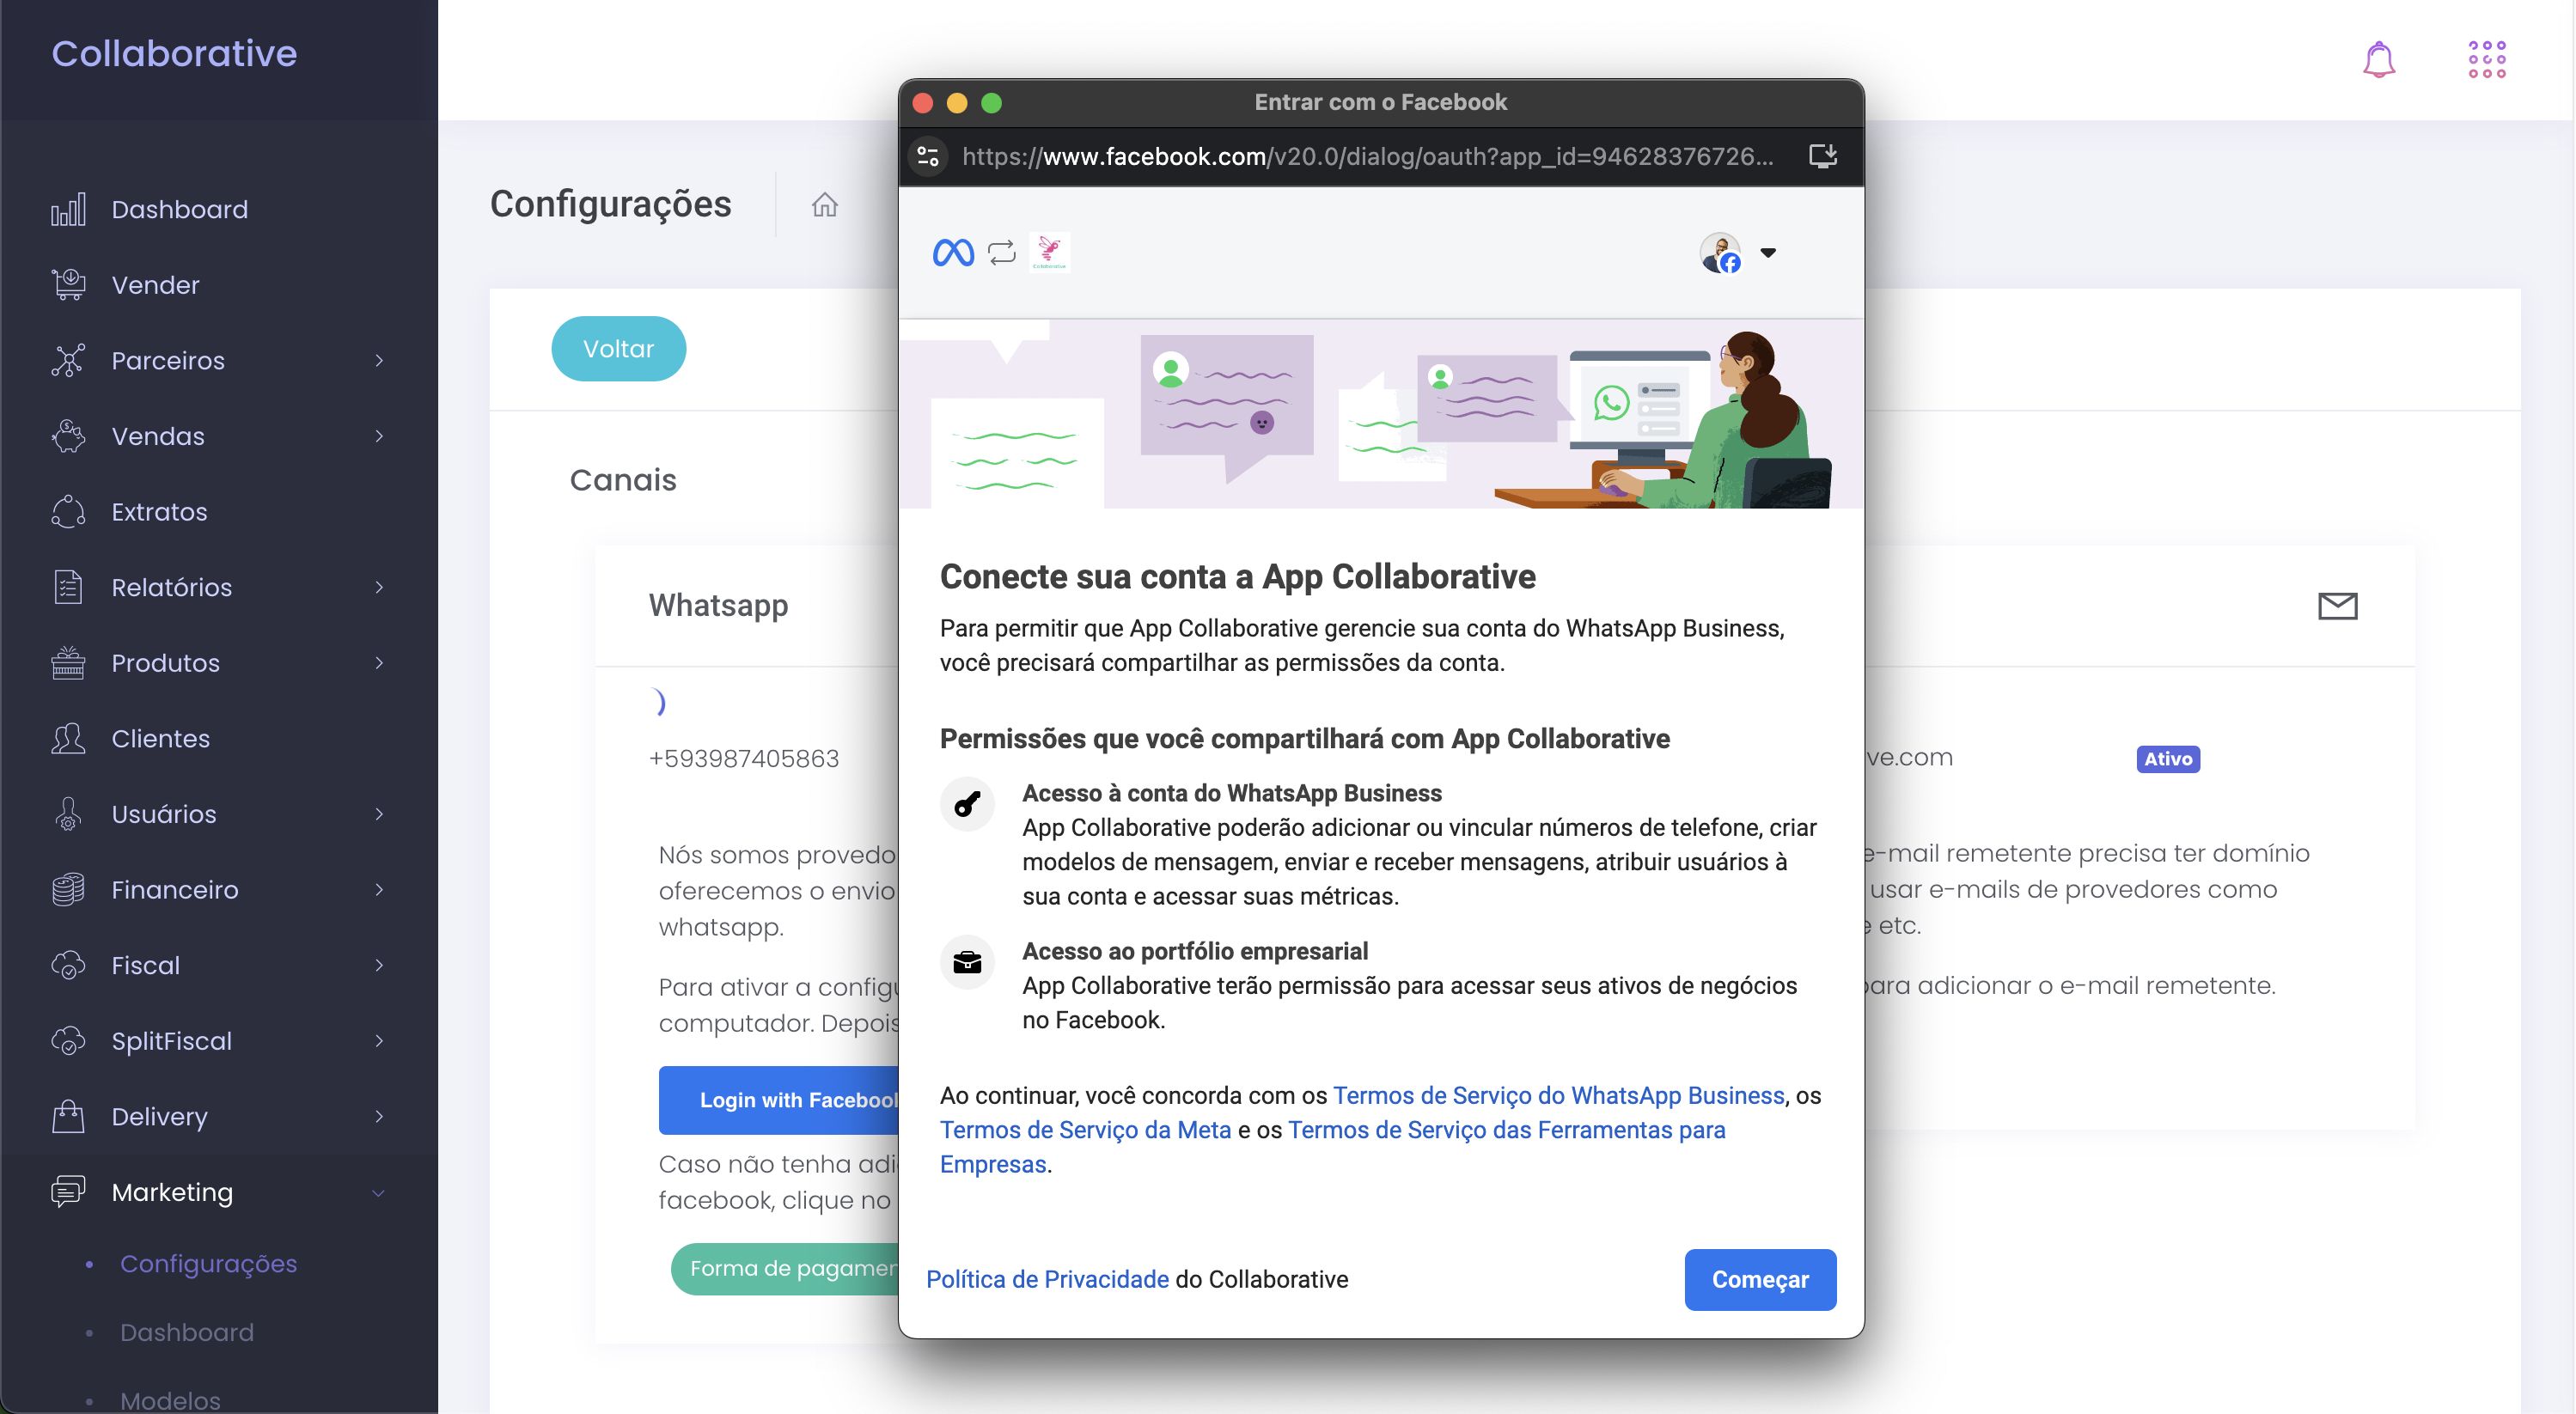Click the Dashboard sidebar icon
2576x1414 pixels.
[68, 209]
